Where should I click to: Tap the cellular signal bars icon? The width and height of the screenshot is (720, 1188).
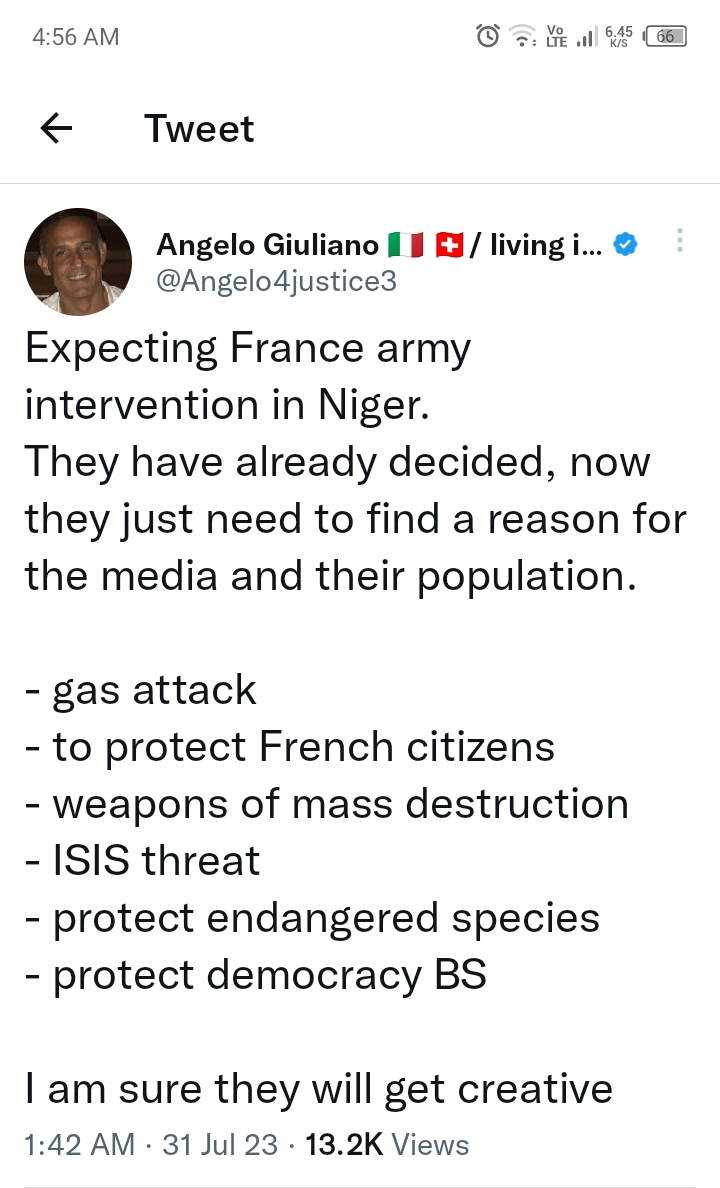[587, 36]
